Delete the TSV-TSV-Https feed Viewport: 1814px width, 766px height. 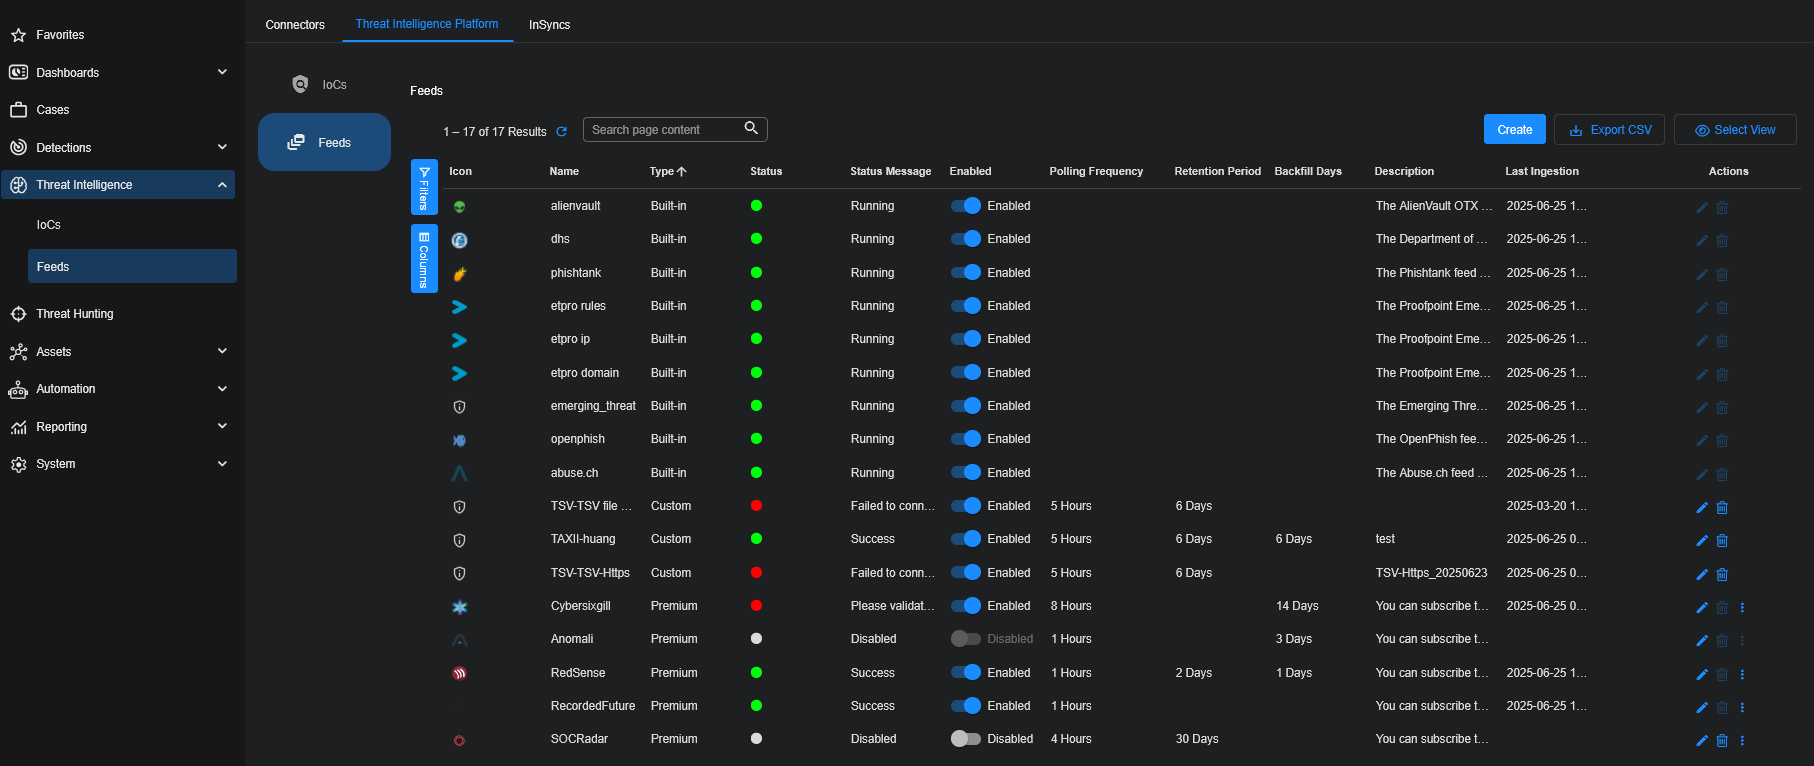coord(1722,574)
